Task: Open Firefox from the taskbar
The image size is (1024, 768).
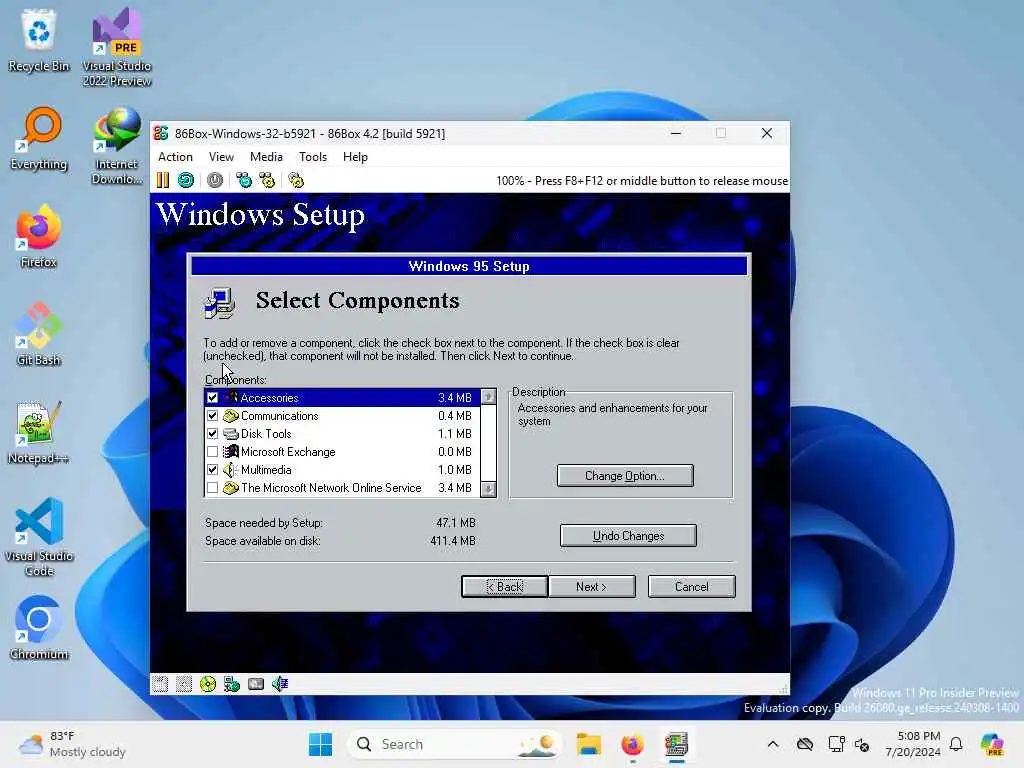Action: (632, 744)
